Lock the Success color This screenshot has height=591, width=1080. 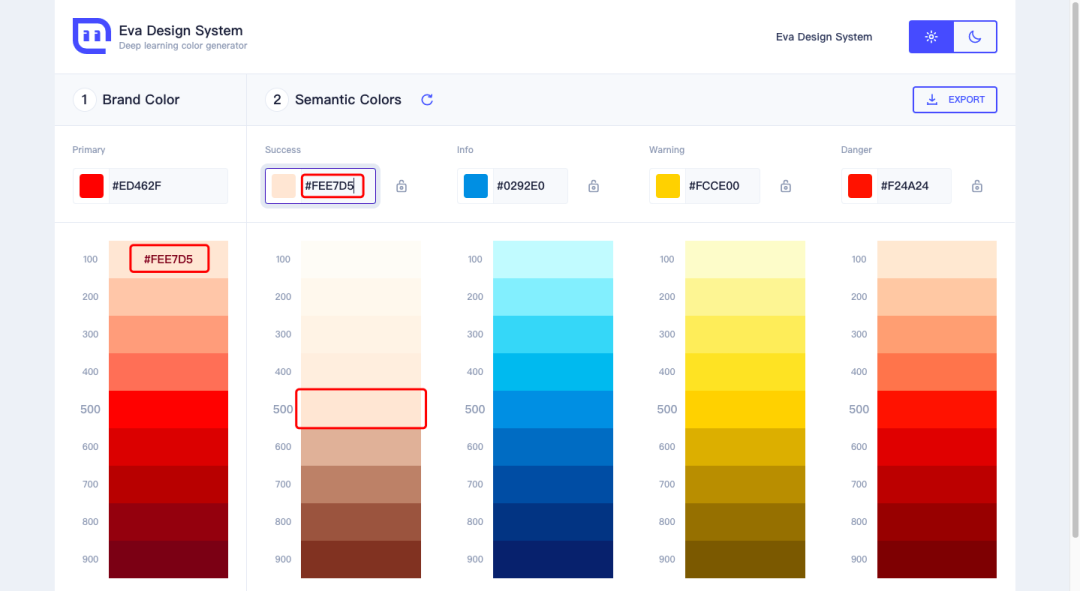[401, 186]
